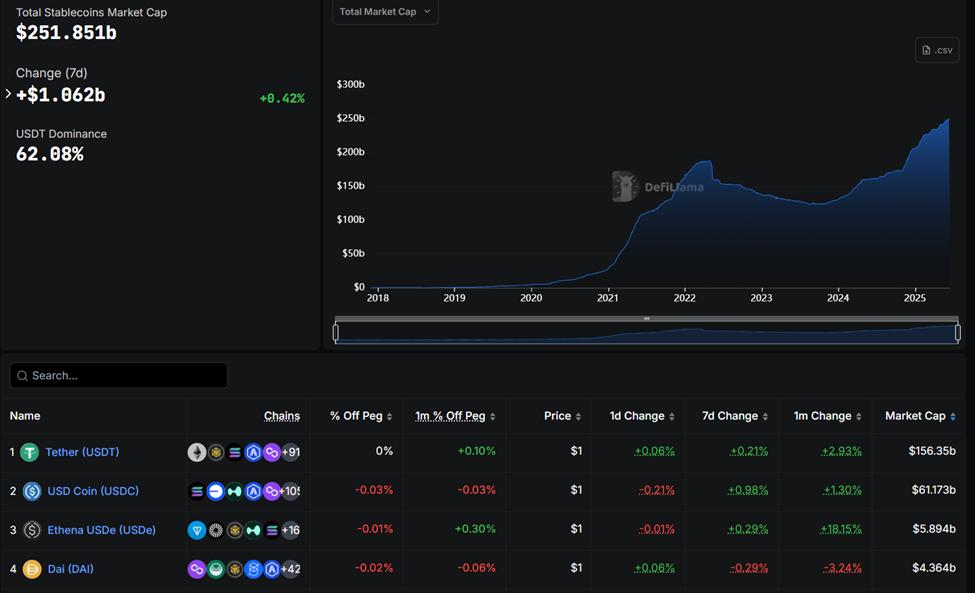Click the Arbitrum chain icon on Tether's row
Screen dimensions: 975x593
[254, 452]
